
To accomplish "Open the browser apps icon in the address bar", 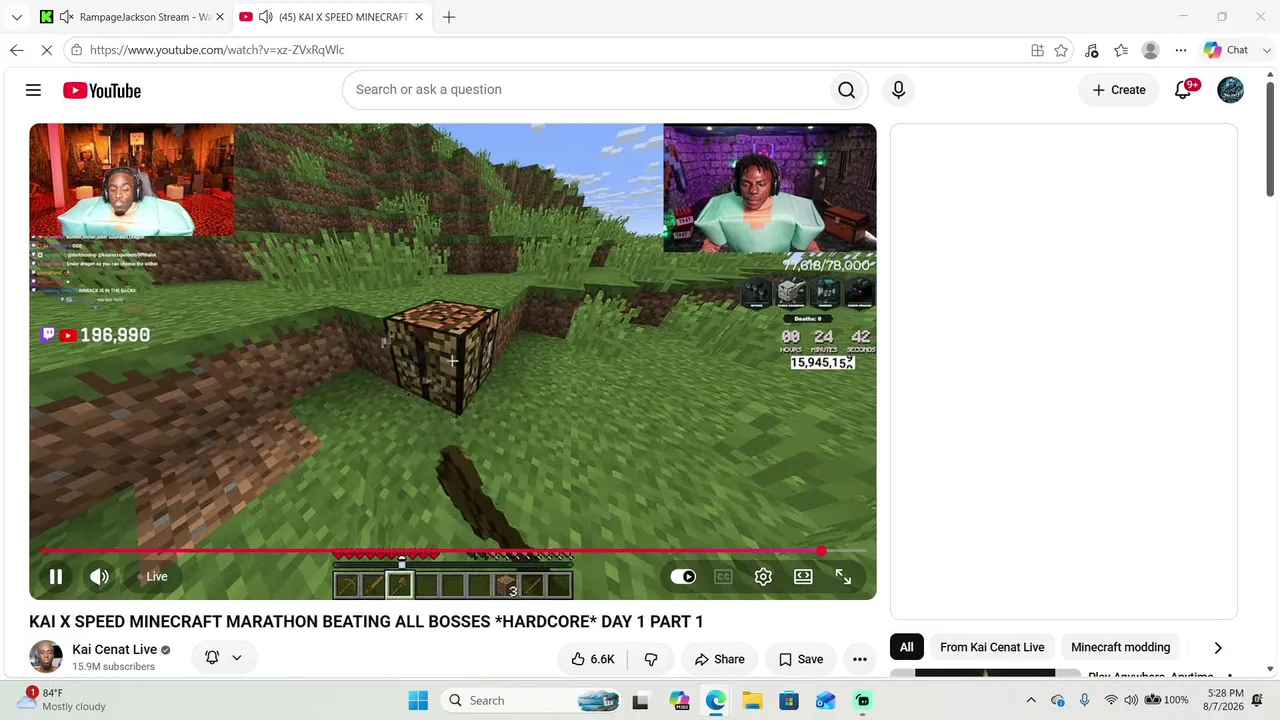I will [x=1037, y=50].
